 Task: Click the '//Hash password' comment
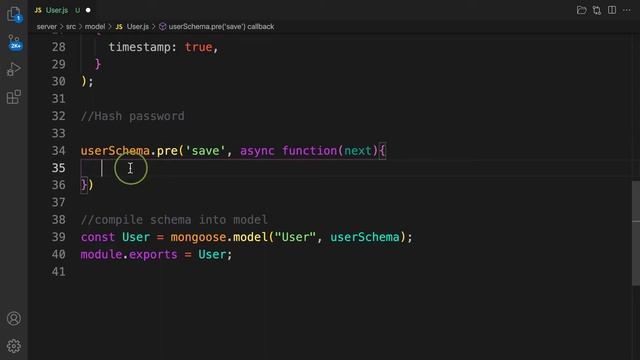click(133, 116)
